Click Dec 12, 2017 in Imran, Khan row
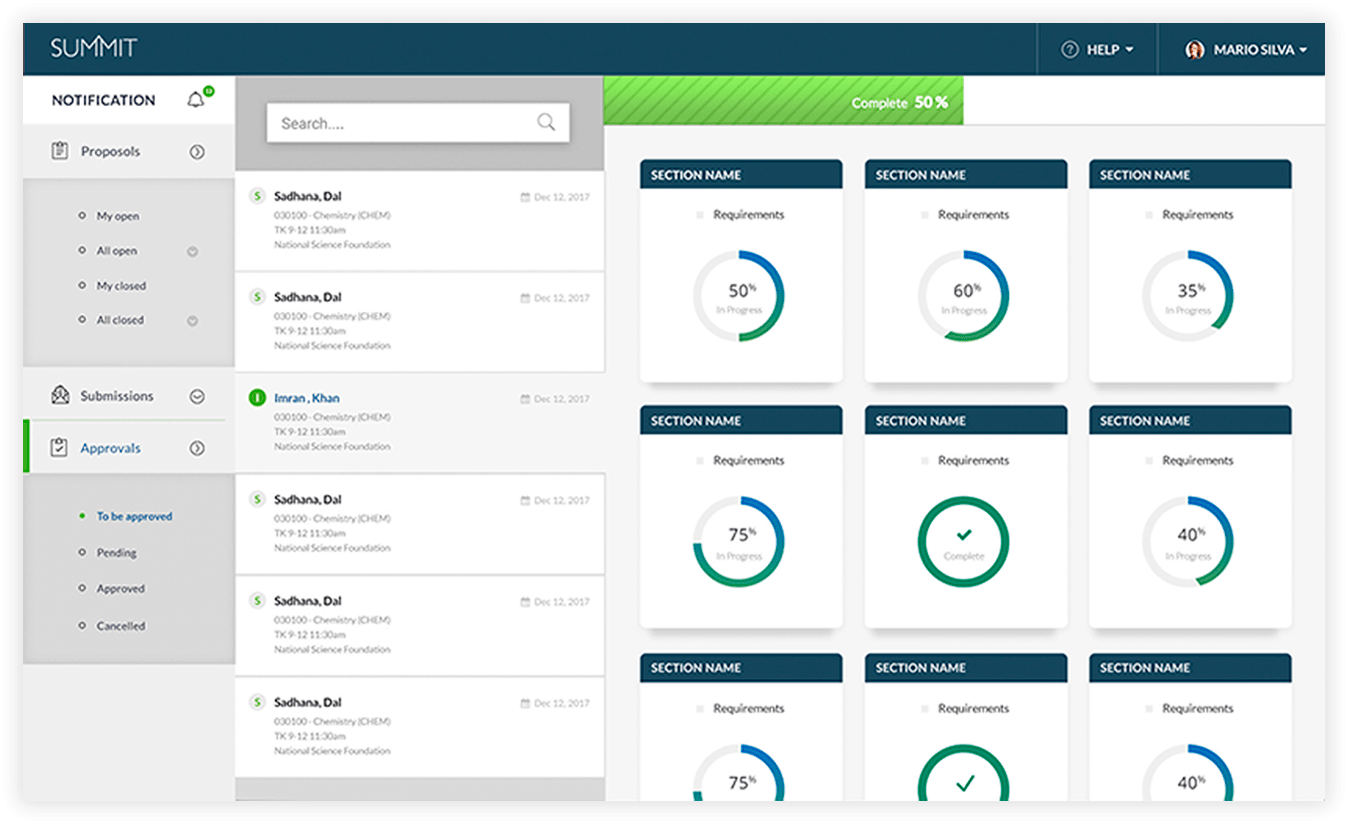This screenshot has width=1348, height=824. point(562,399)
